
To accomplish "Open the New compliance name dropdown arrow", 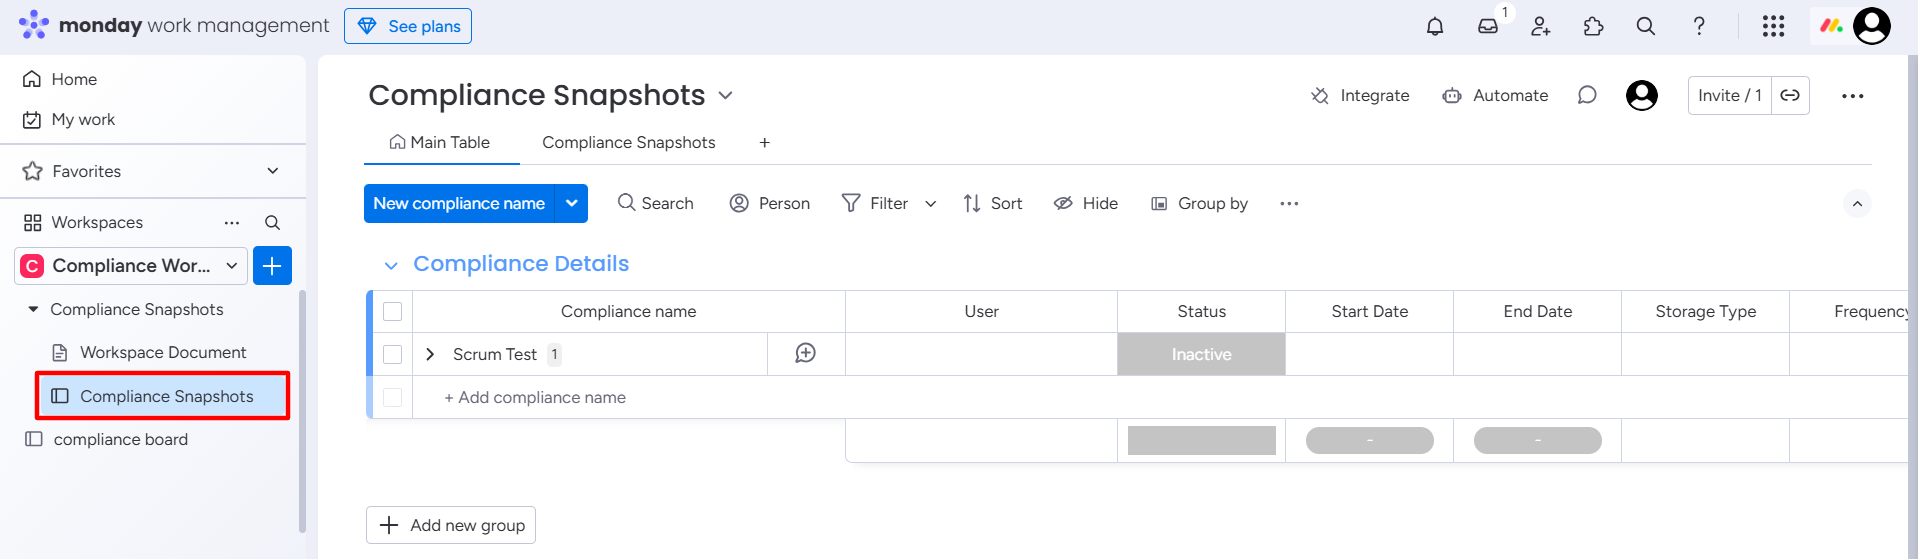I will coord(571,203).
